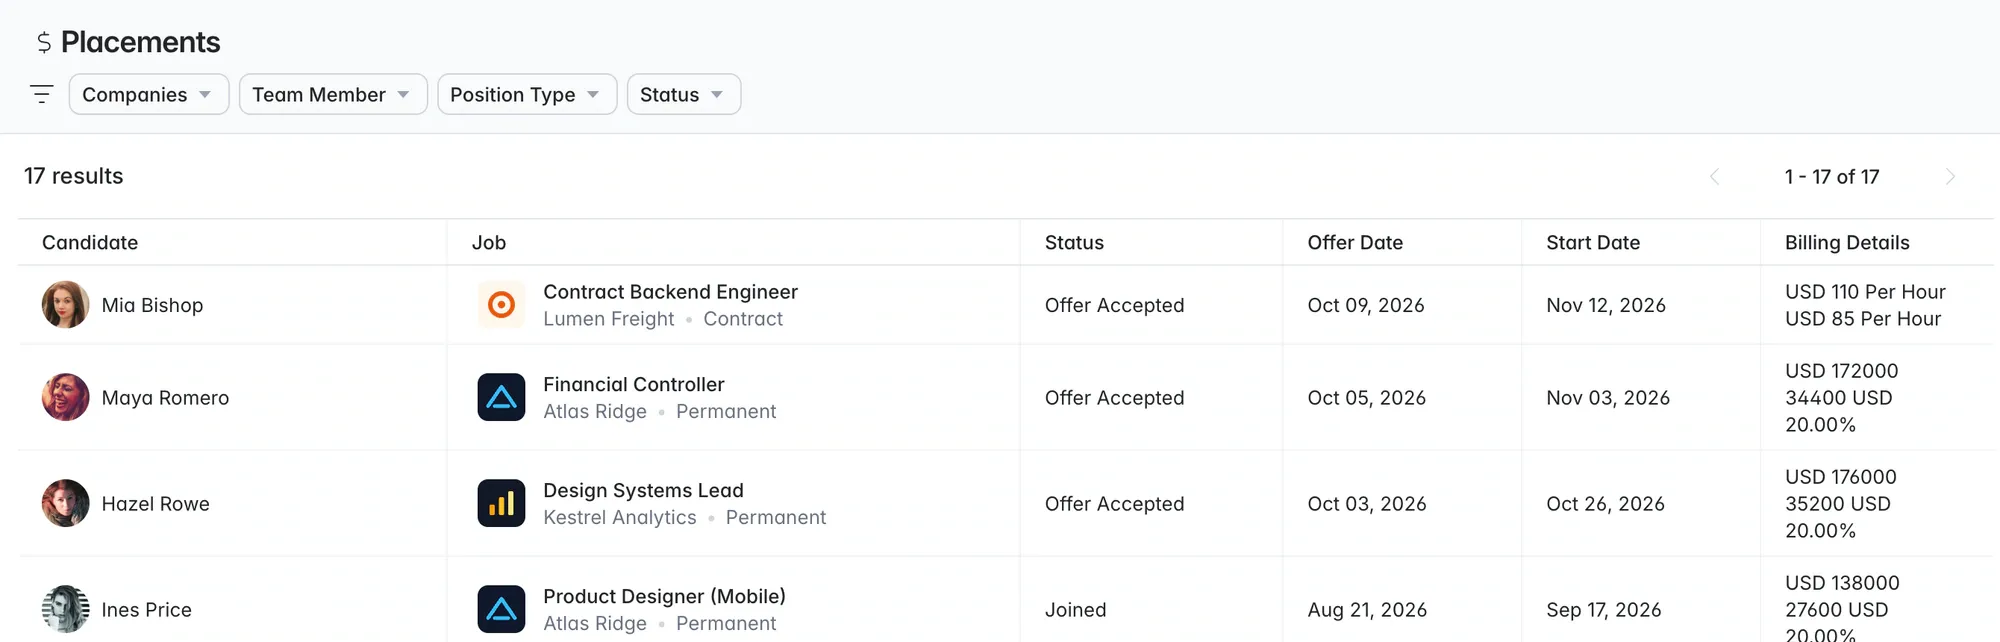Screen dimensions: 2000x642
Task: Click the Kestrel Analytics company name
Action: (619, 517)
